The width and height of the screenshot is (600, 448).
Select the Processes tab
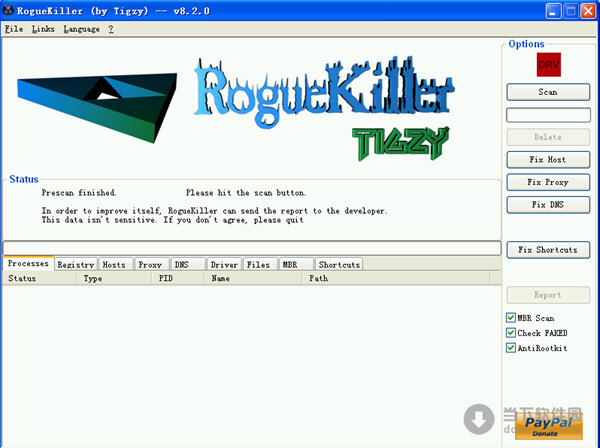(x=28, y=263)
